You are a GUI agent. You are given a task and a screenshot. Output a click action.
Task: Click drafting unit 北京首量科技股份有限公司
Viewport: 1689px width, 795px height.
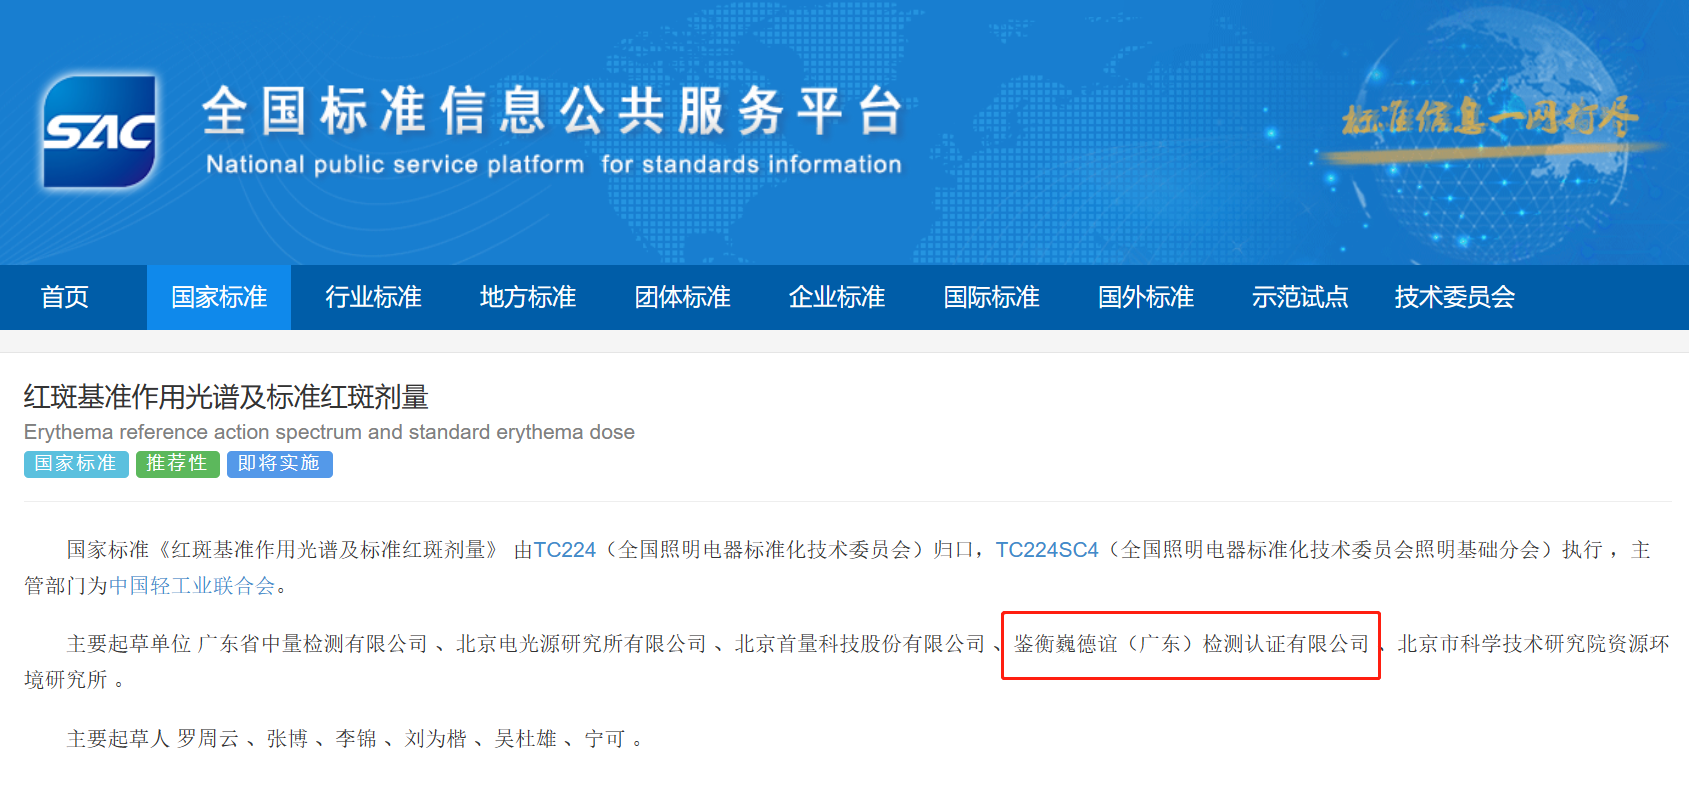(x=860, y=644)
